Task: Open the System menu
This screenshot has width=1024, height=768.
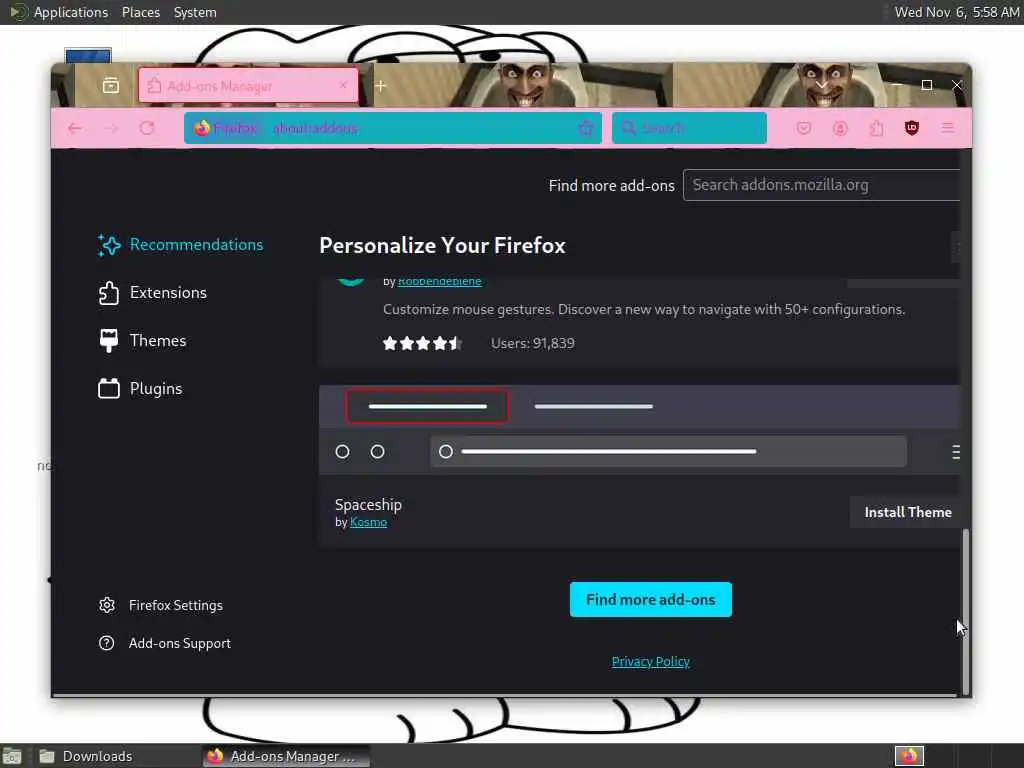Action: point(195,12)
